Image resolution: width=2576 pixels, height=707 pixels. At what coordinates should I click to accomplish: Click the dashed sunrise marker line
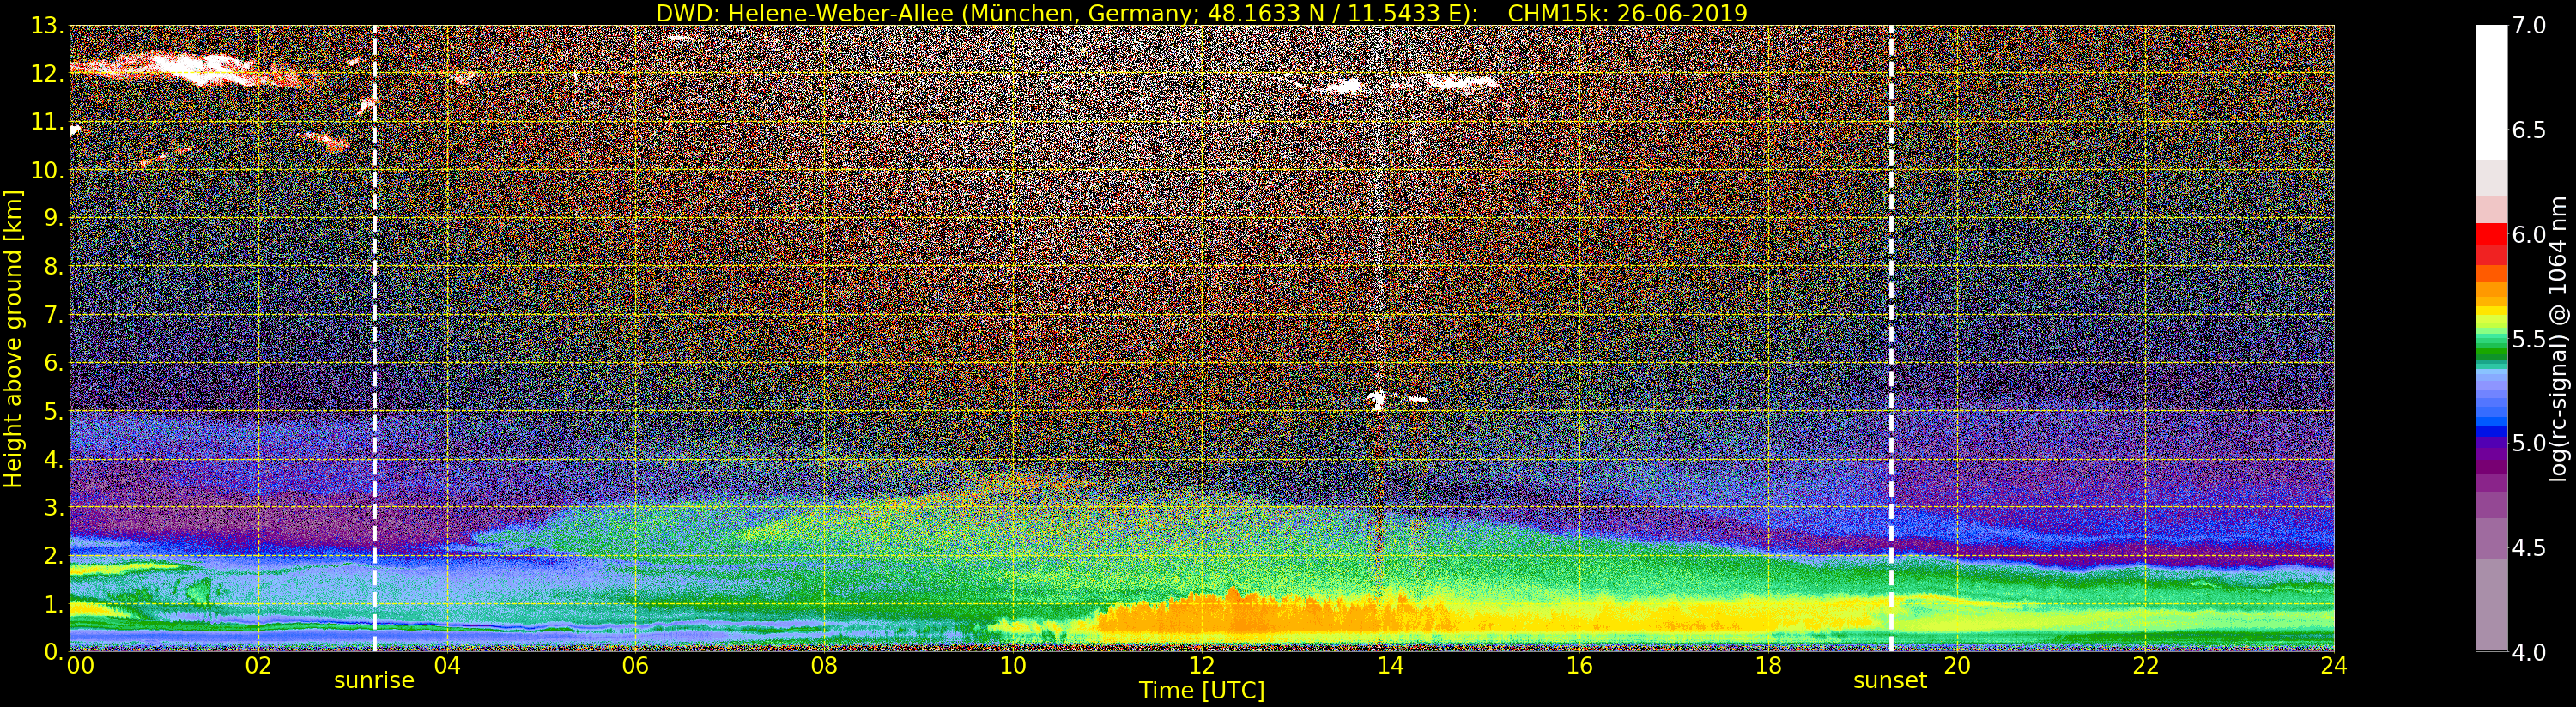(x=374, y=338)
